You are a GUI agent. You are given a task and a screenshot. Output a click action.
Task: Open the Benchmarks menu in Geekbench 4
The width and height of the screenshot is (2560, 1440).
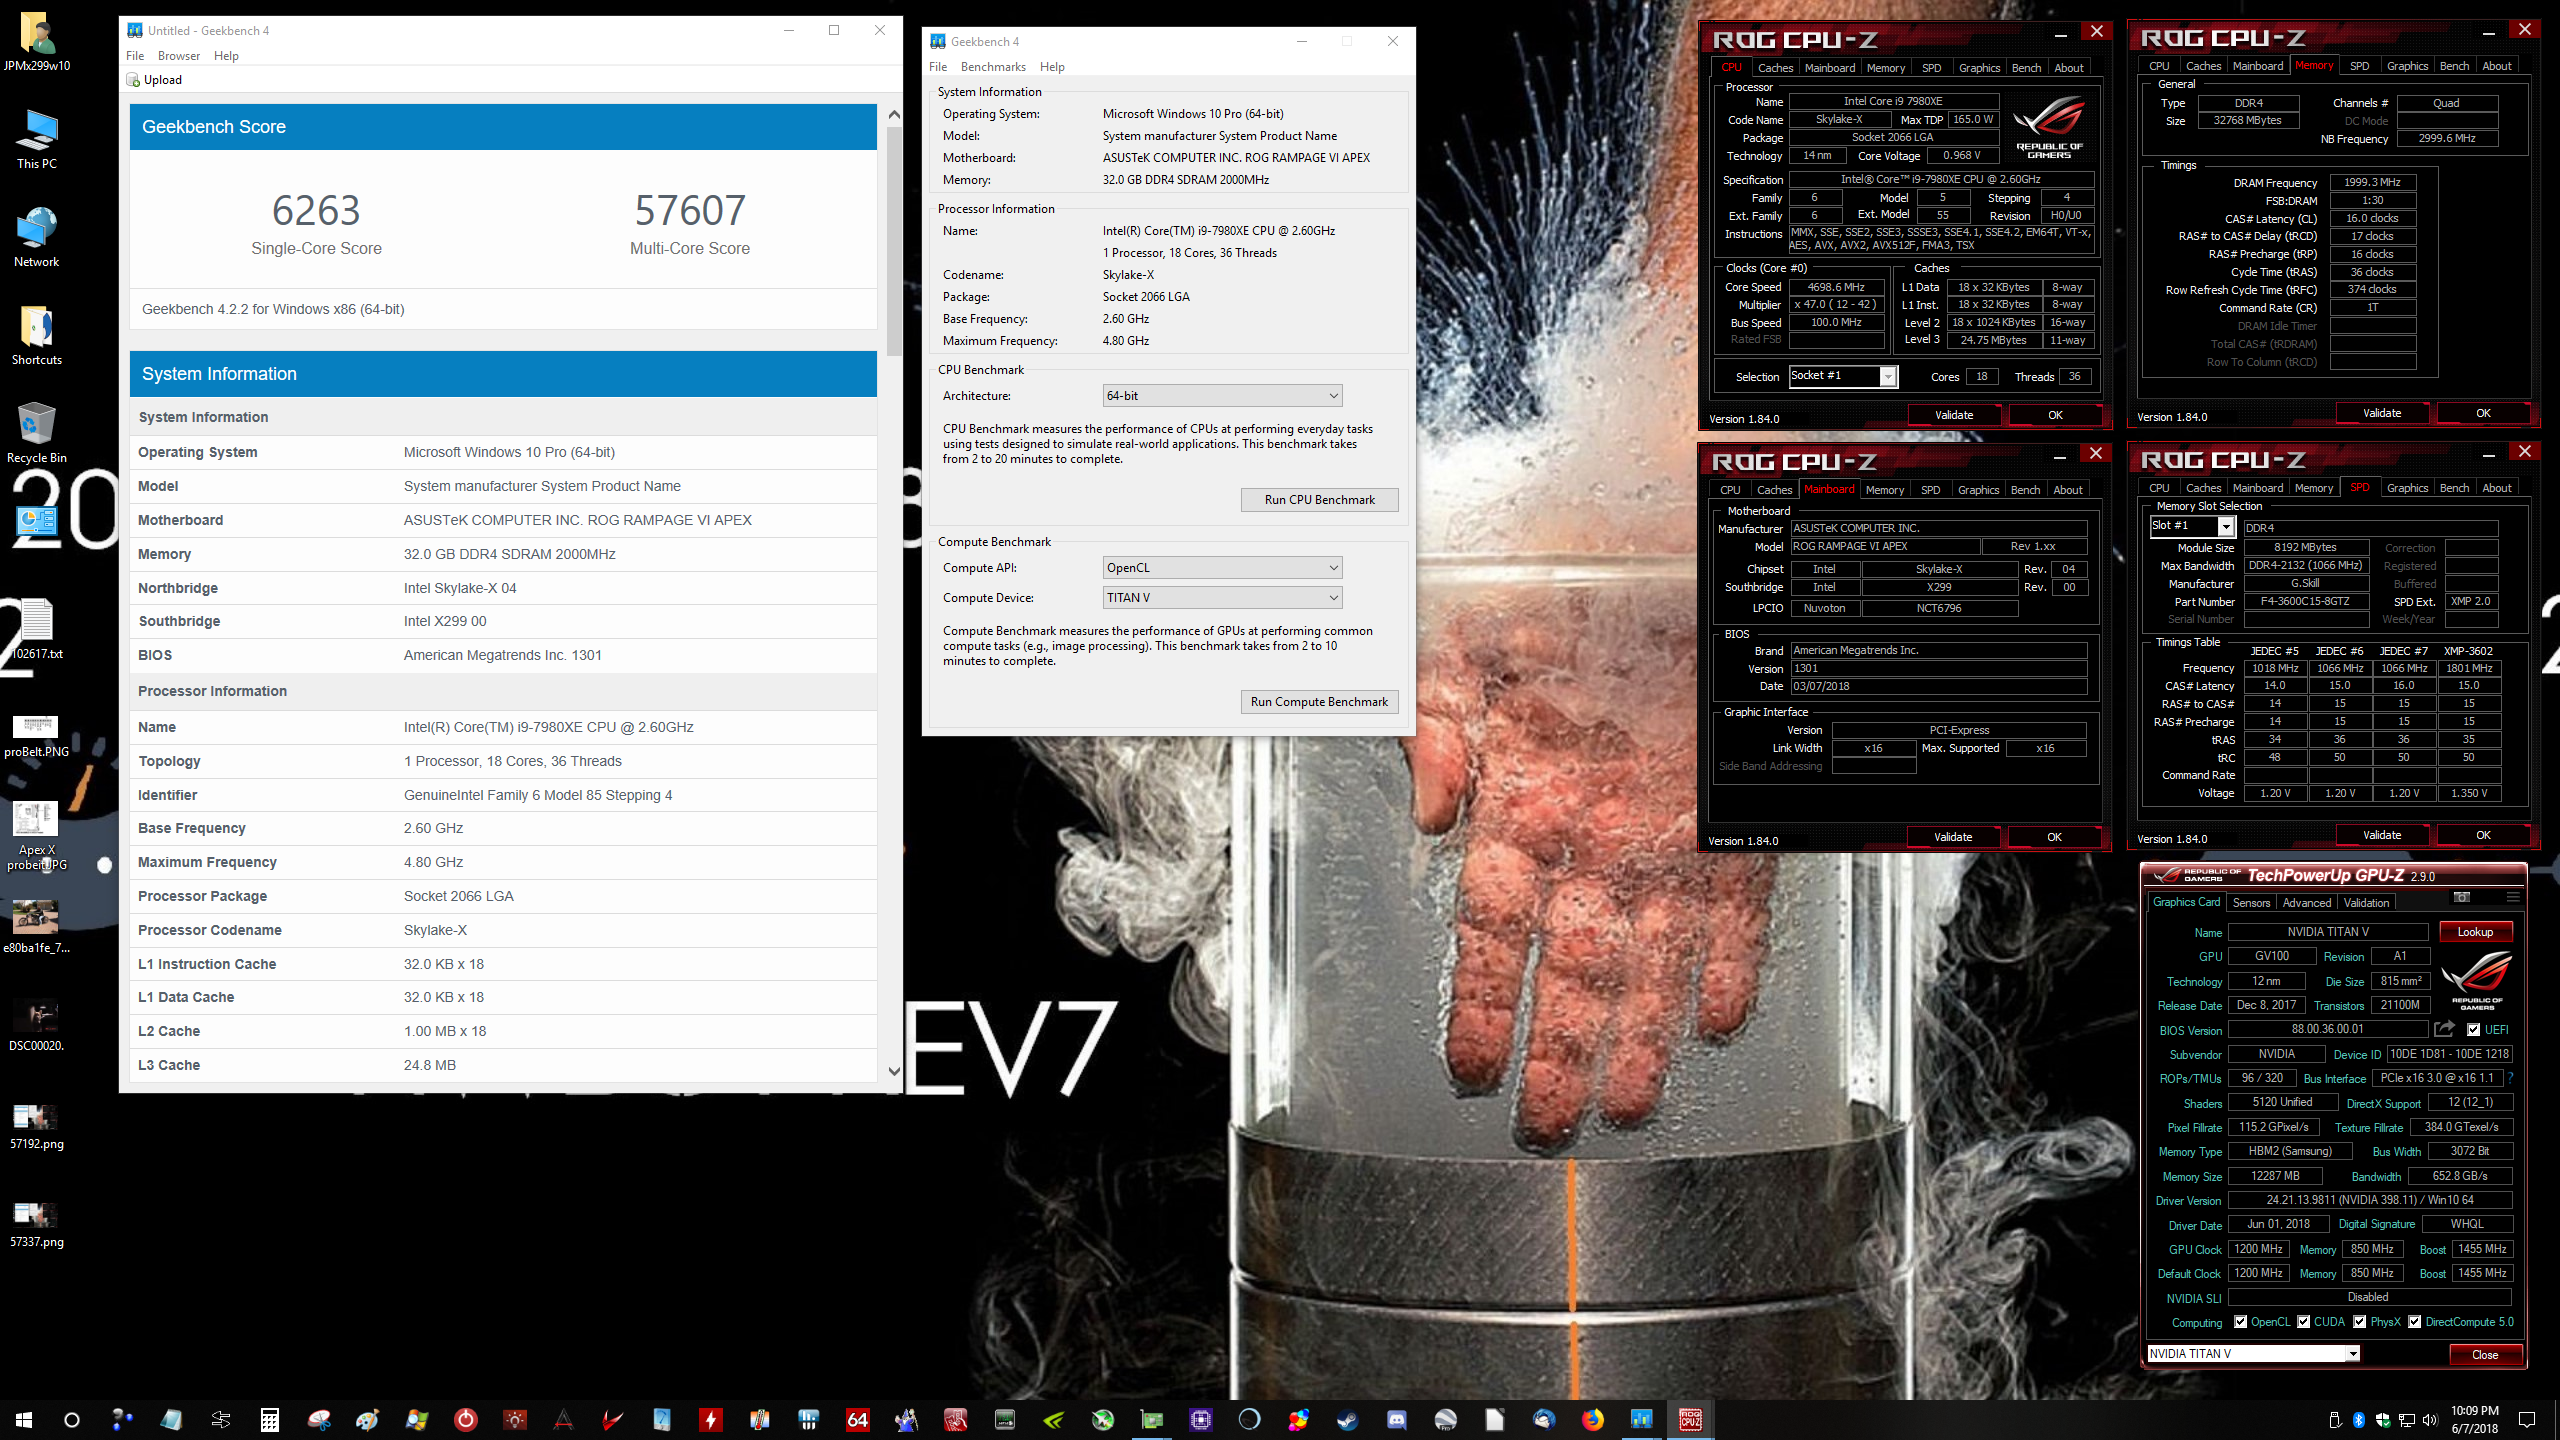(x=993, y=67)
